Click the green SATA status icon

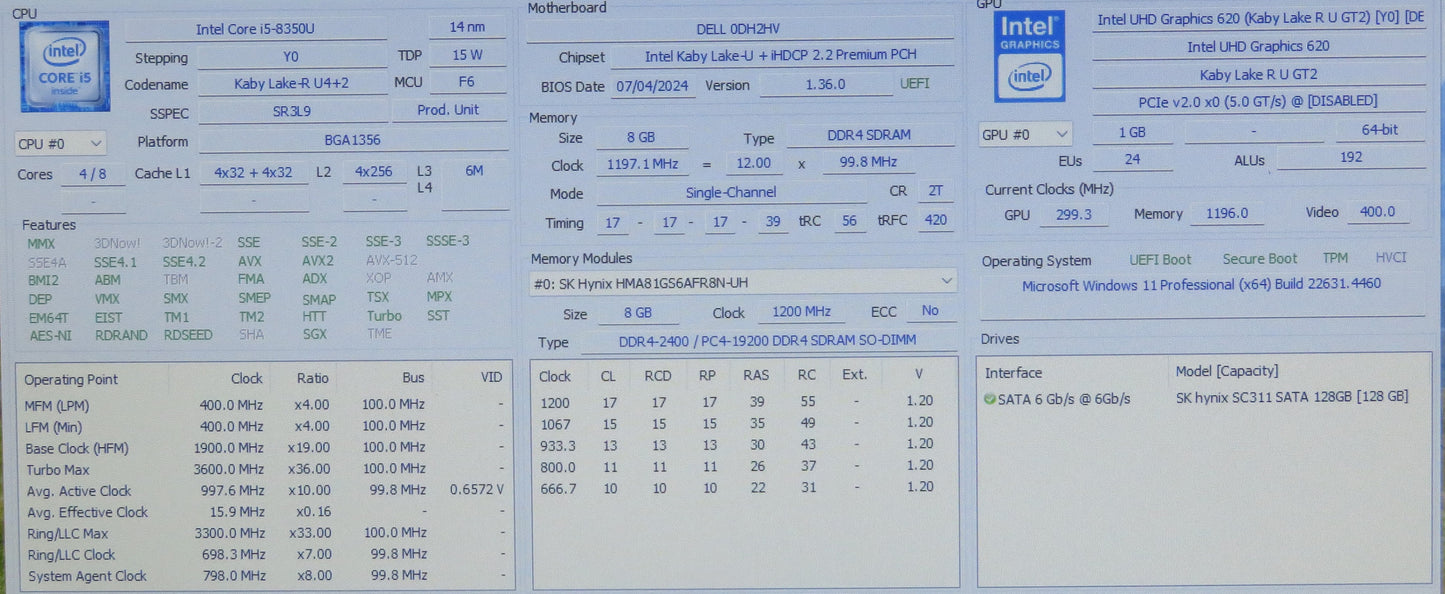989,398
